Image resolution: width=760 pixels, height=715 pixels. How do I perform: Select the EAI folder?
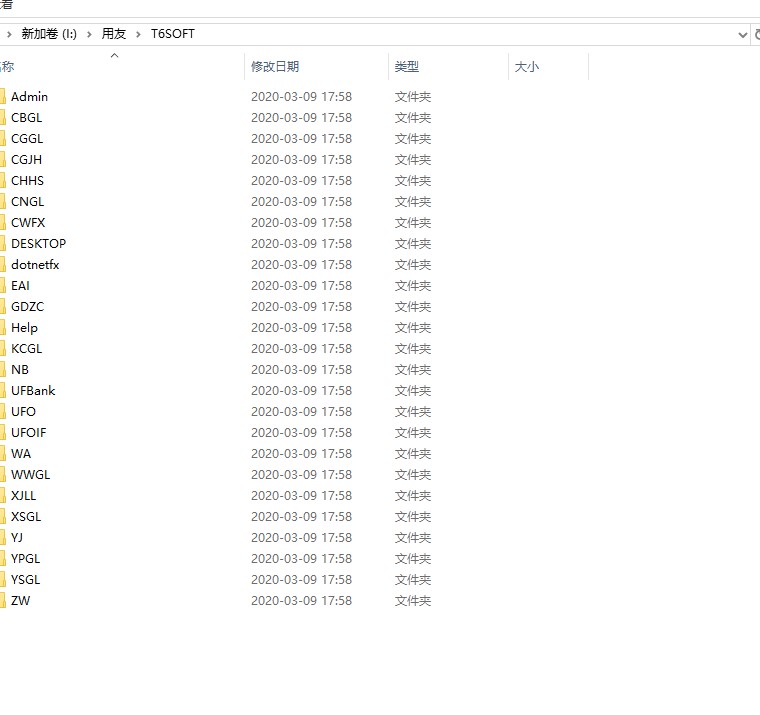(20, 286)
